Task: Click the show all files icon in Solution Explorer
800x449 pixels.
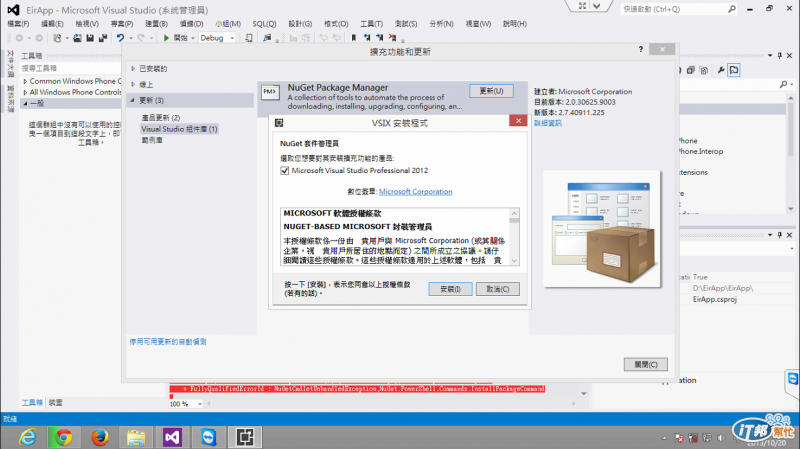Action: coord(704,70)
